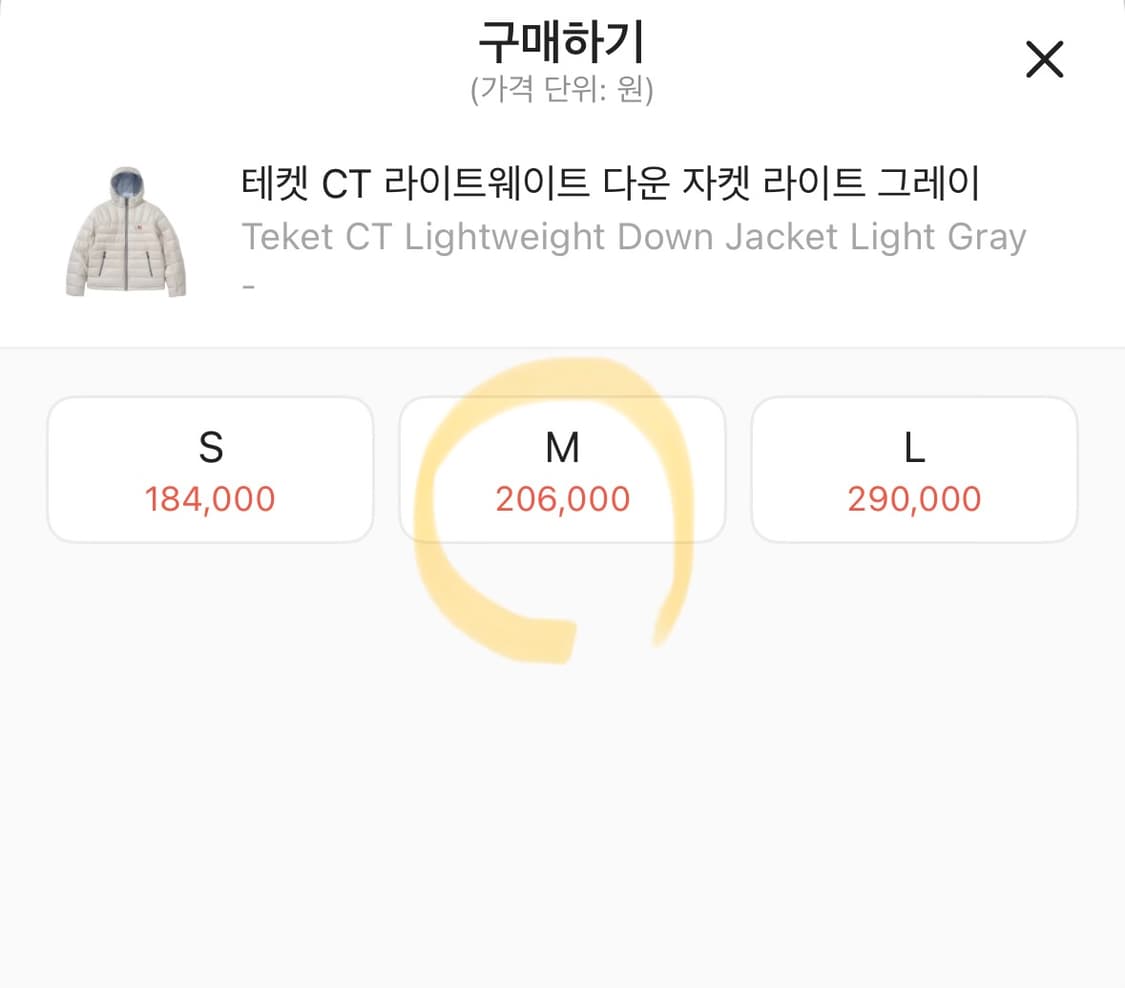Click the English product name link
The height and width of the screenshot is (988, 1125).
(634, 237)
